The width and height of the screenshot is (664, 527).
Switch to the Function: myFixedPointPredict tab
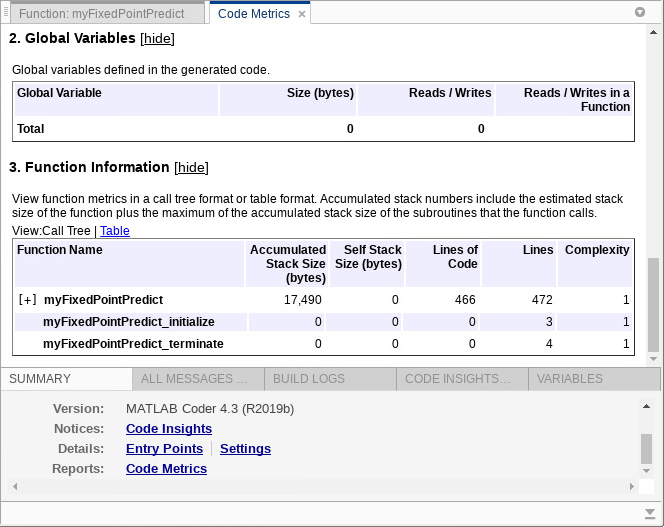click(102, 14)
